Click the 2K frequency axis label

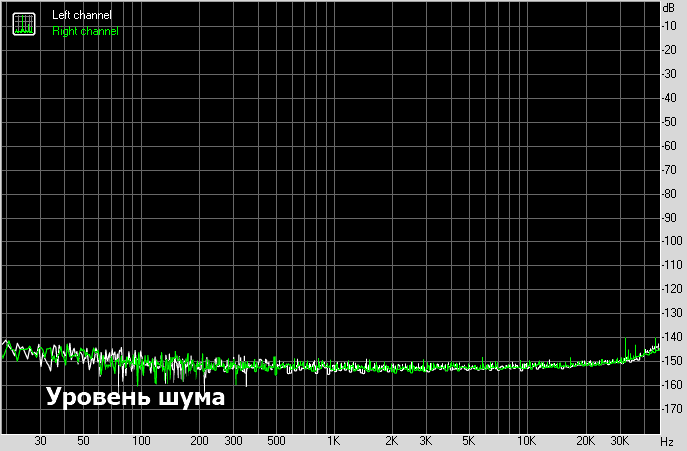[392, 441]
